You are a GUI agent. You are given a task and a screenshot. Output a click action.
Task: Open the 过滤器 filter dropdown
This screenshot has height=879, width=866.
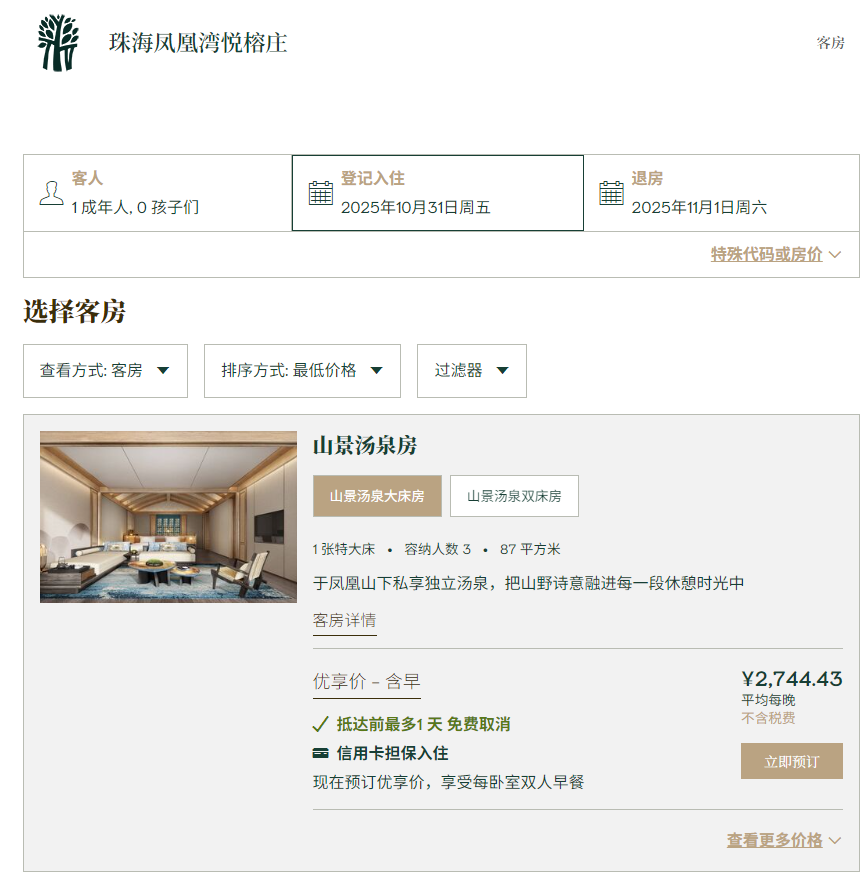pos(472,371)
